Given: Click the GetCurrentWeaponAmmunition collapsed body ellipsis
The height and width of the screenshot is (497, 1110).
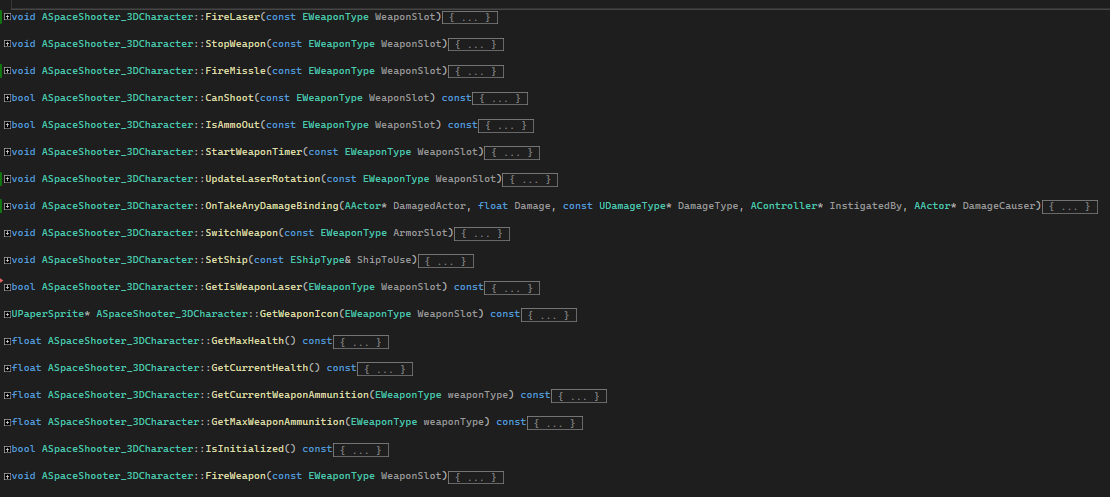Looking at the screenshot, I should tap(579, 396).
